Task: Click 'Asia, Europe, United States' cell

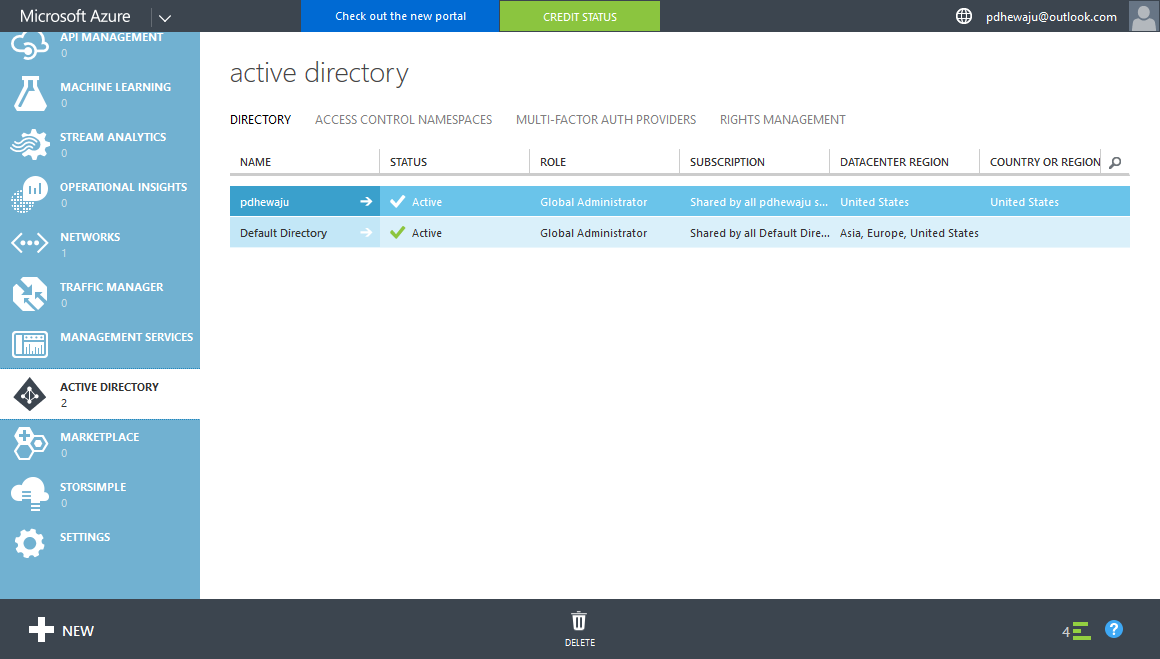Action: click(x=909, y=233)
